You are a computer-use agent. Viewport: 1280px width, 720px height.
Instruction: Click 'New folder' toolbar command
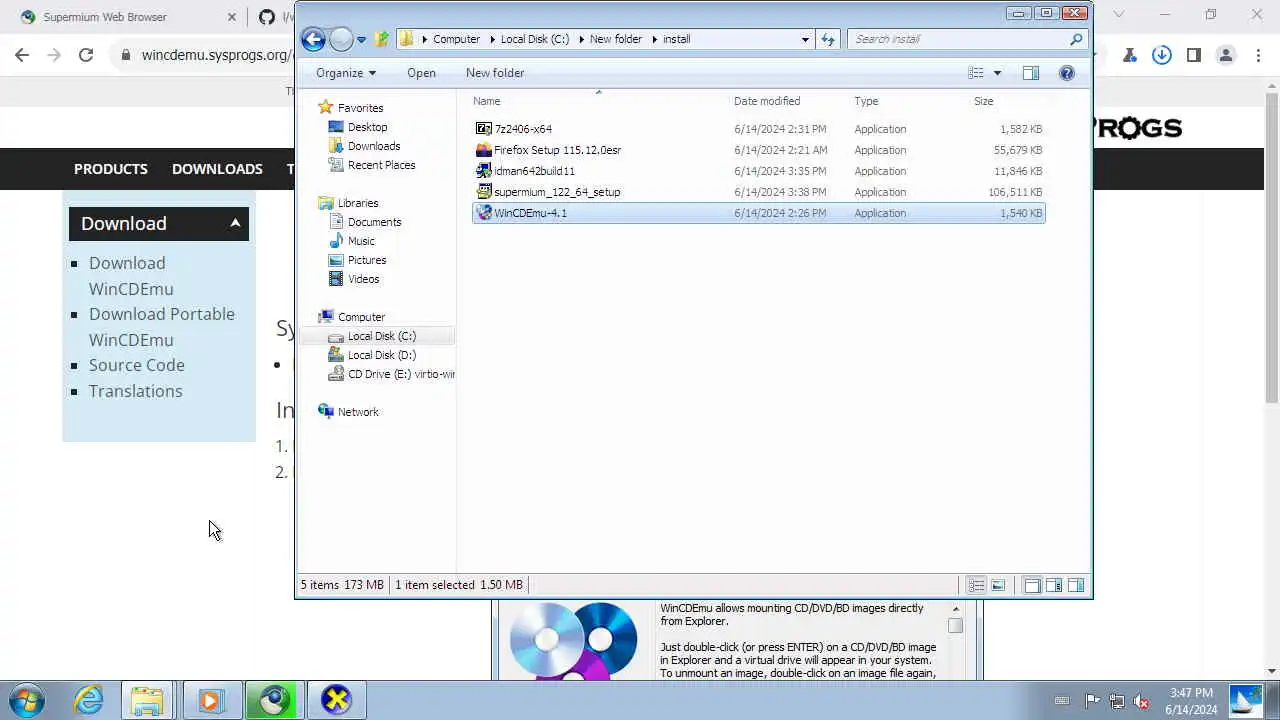click(x=495, y=73)
